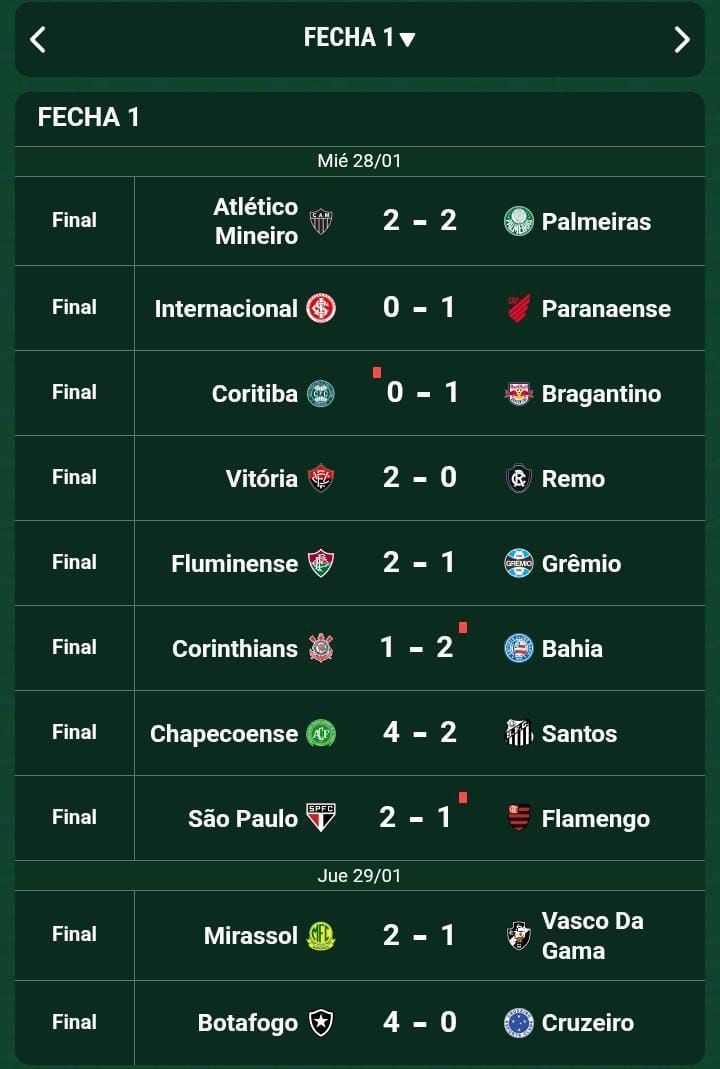Click the Grêmio team badge

(x=518, y=563)
